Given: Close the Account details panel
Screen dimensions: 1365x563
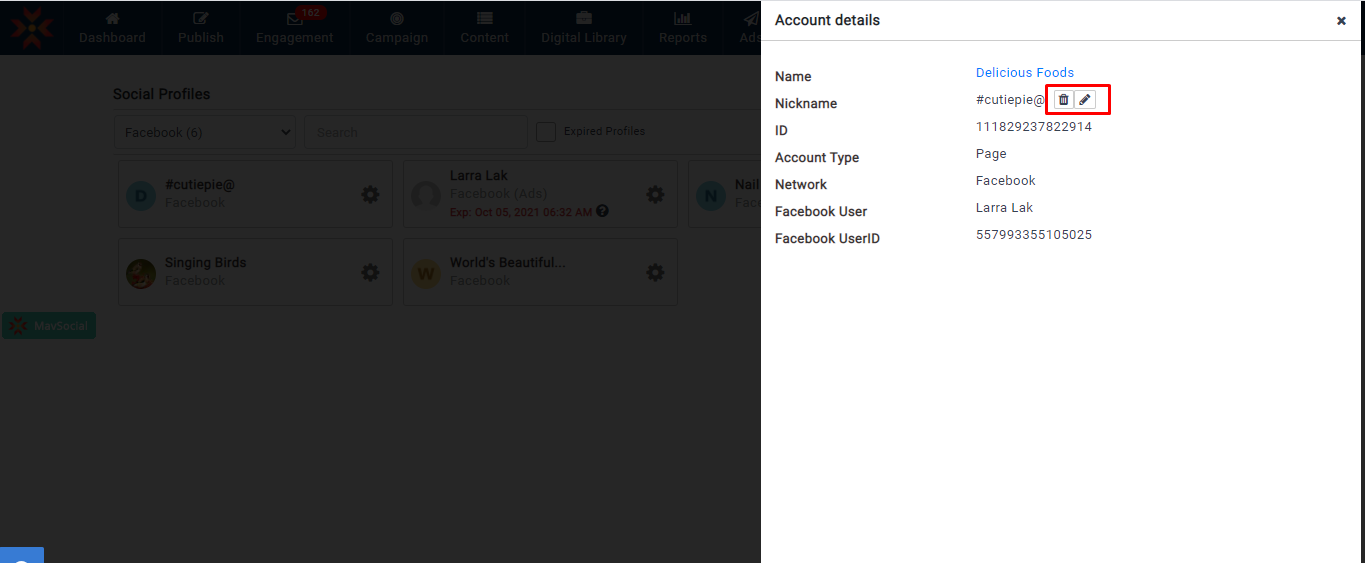Looking at the screenshot, I should [1341, 21].
